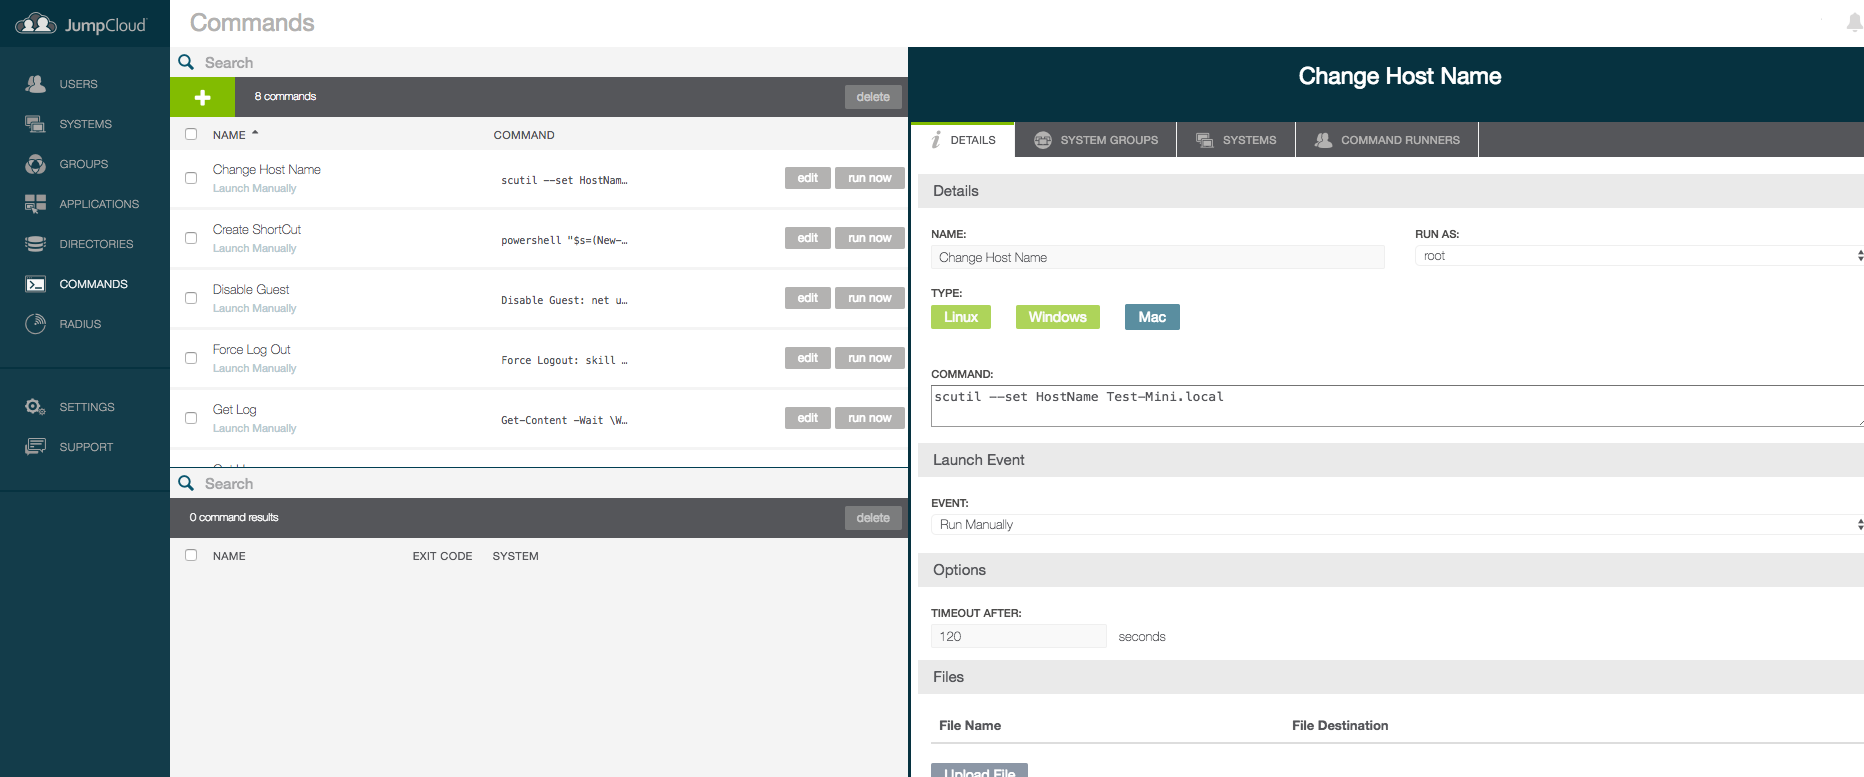Select all commands with header checkbox

point(191,134)
